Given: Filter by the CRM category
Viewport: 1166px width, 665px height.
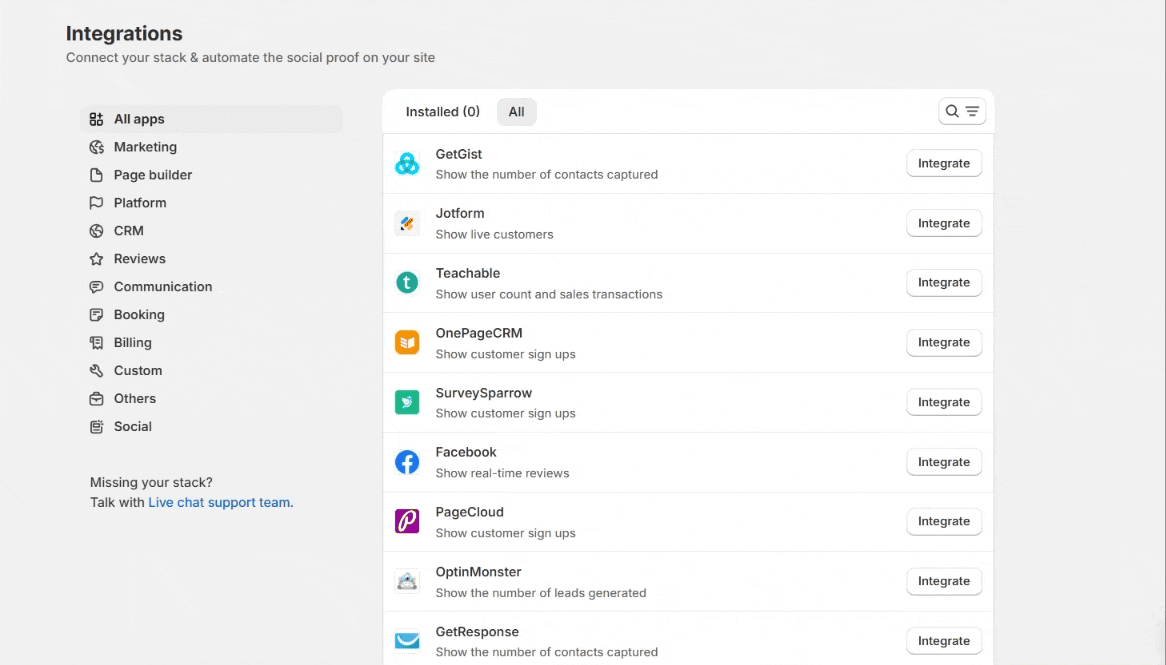Looking at the screenshot, I should pyautogui.click(x=128, y=231).
